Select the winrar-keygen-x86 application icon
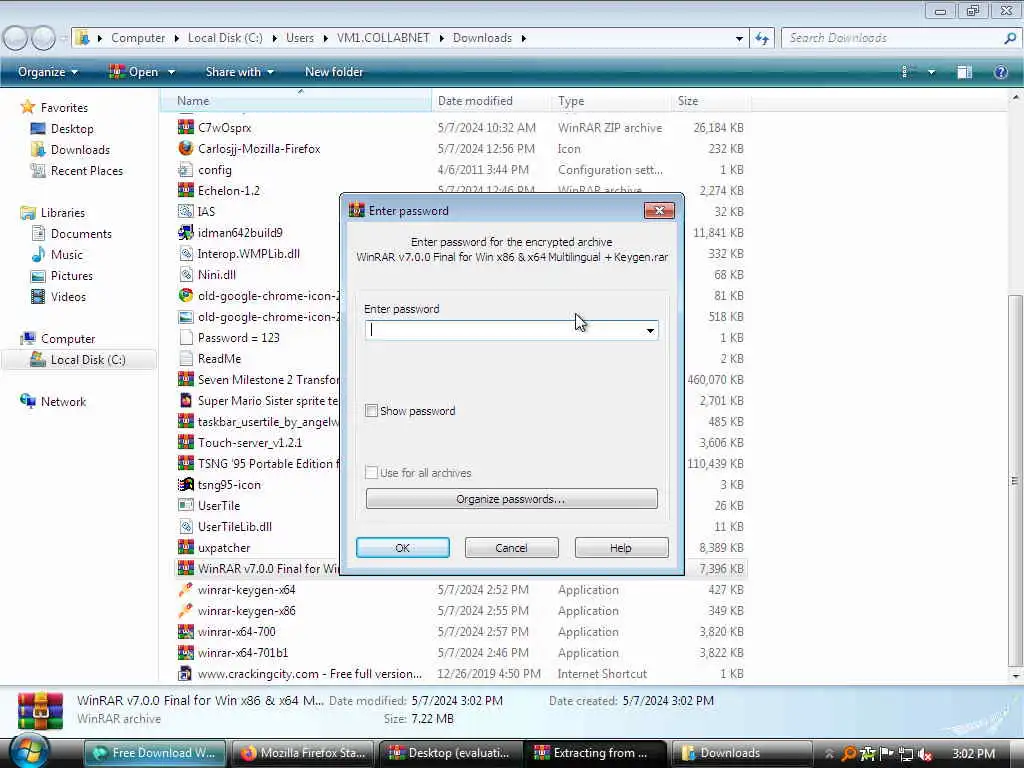Image resolution: width=1024 pixels, height=768 pixels. coord(185,611)
